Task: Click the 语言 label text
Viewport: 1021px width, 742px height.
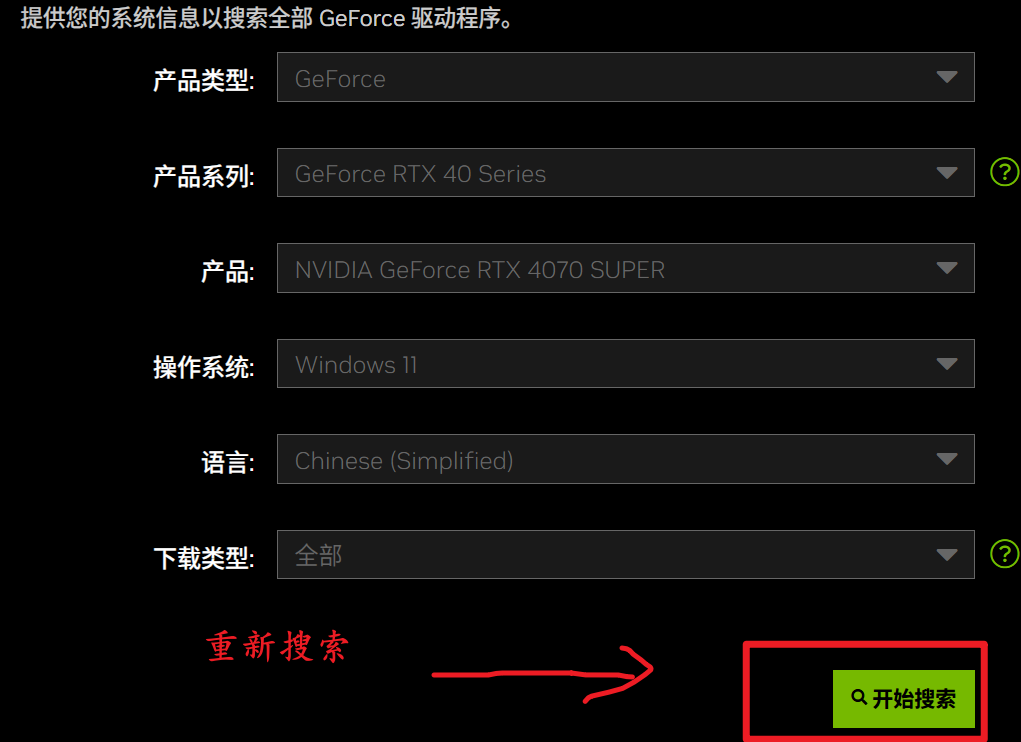Action: pyautogui.click(x=228, y=463)
